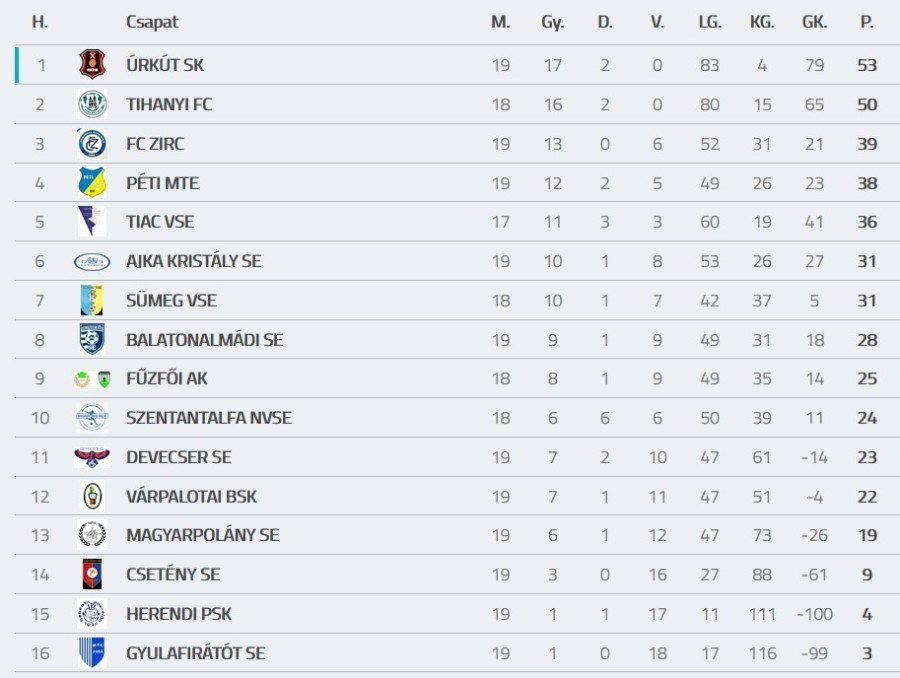Open the FC Zirc crest icon
This screenshot has width=900, height=678.
pyautogui.click(x=92, y=144)
